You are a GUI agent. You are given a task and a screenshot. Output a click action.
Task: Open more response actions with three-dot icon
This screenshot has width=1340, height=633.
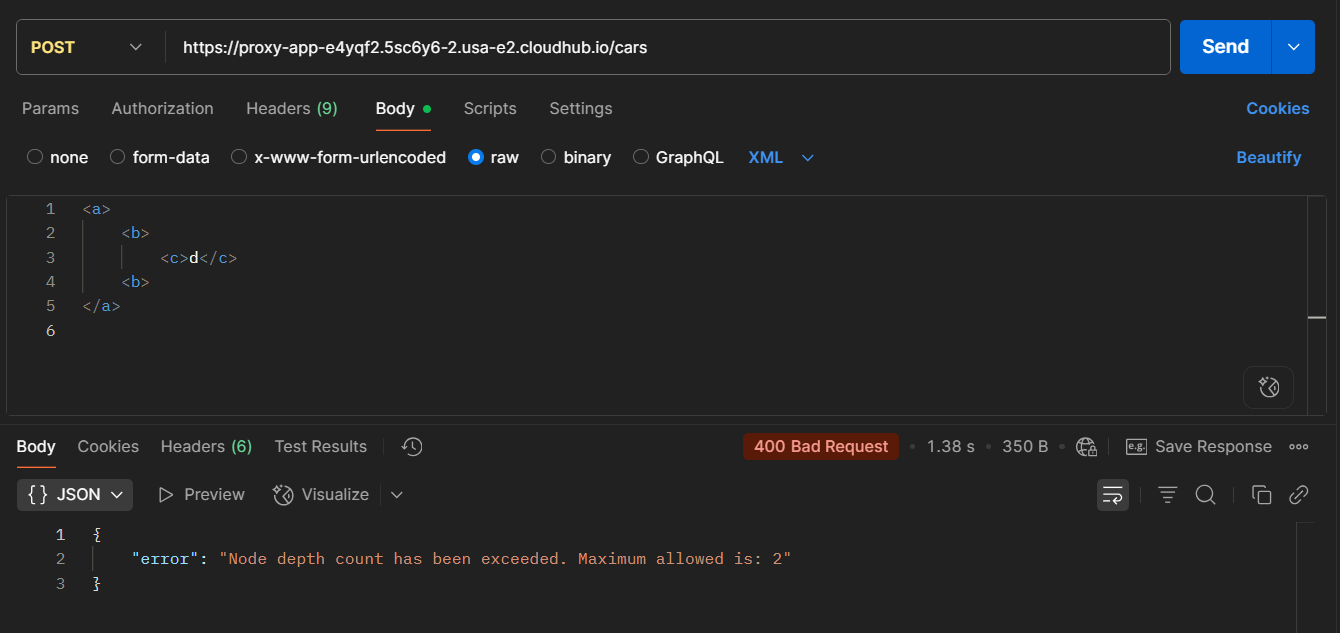(x=1299, y=446)
